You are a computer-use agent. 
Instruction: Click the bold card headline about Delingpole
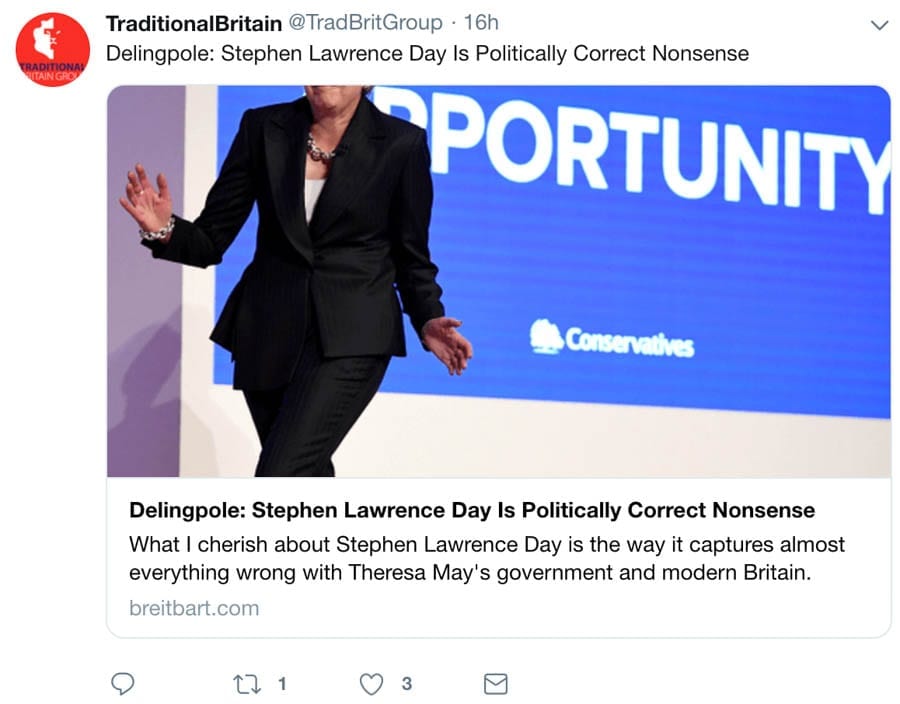[x=472, y=510]
